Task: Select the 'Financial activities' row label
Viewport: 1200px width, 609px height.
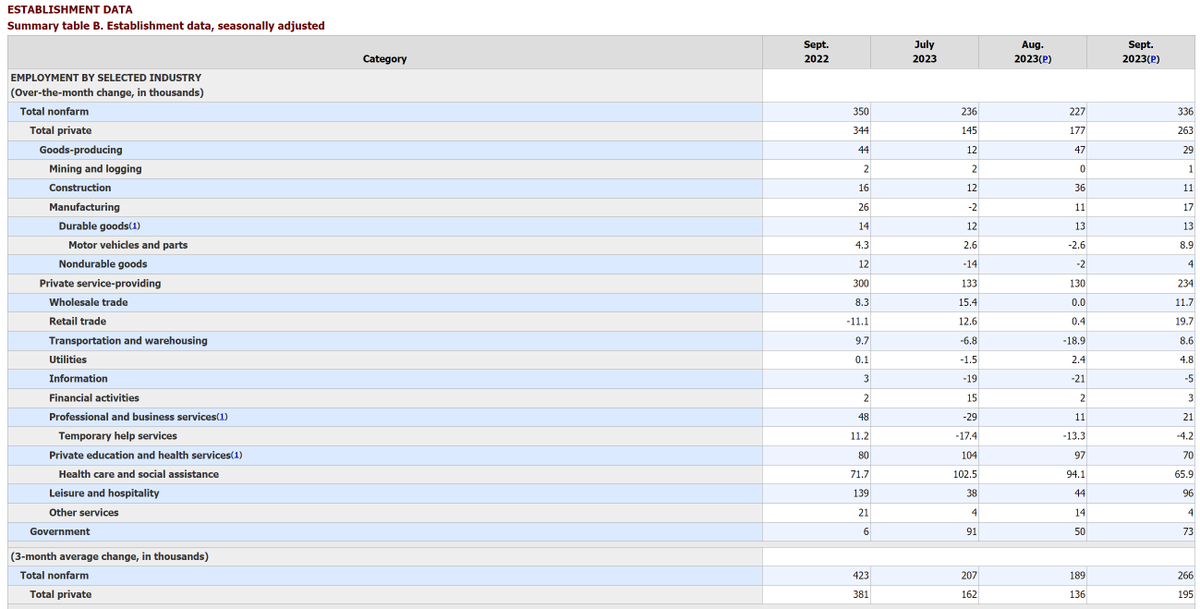Action: coord(94,398)
